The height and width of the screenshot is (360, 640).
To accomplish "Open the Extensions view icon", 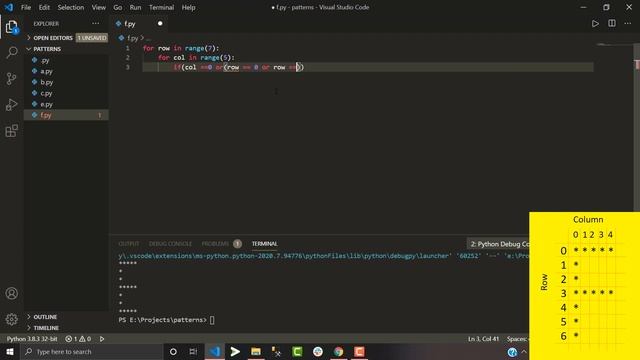I will 12,131.
